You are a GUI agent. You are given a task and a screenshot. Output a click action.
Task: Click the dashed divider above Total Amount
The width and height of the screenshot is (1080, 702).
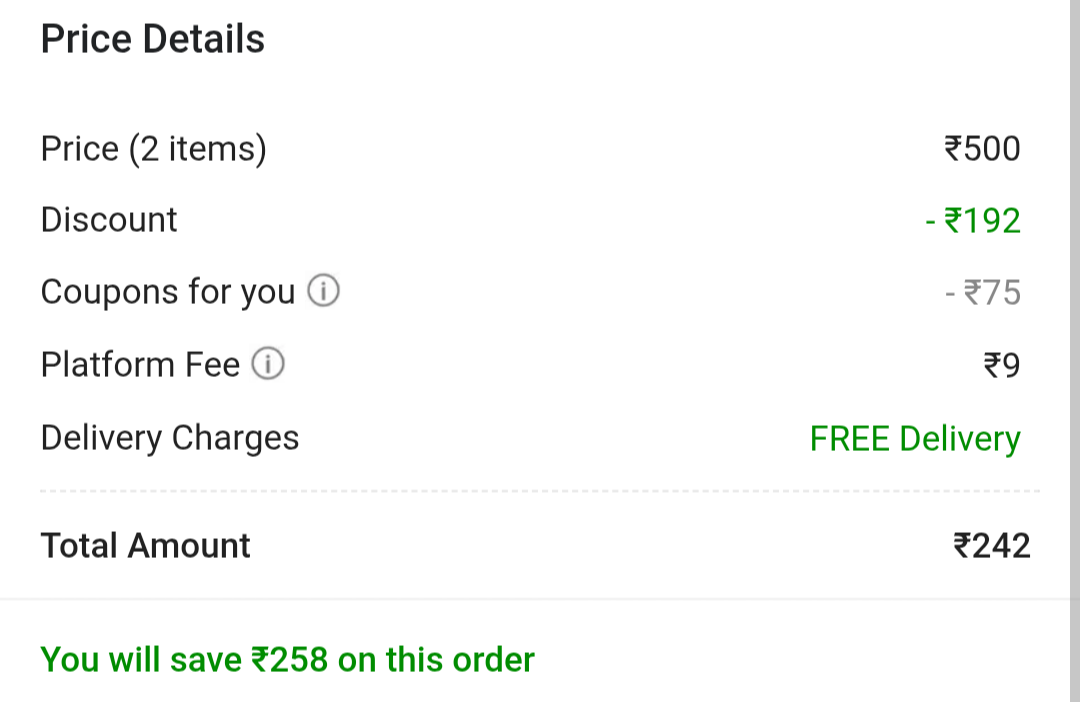[540, 491]
